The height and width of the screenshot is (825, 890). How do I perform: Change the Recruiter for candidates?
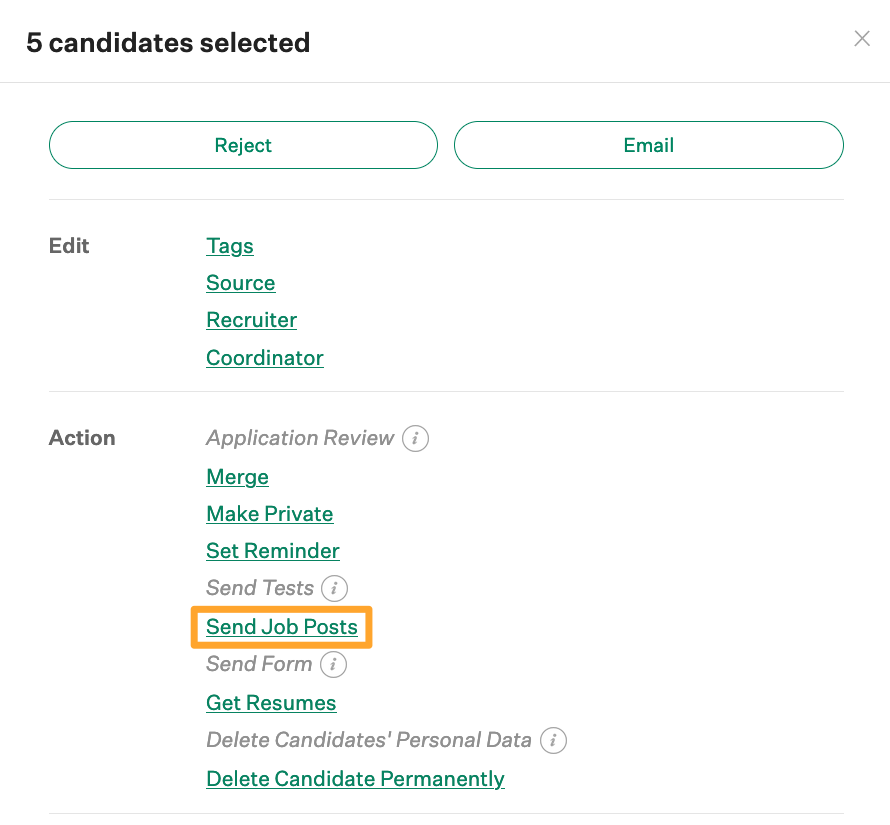252,320
